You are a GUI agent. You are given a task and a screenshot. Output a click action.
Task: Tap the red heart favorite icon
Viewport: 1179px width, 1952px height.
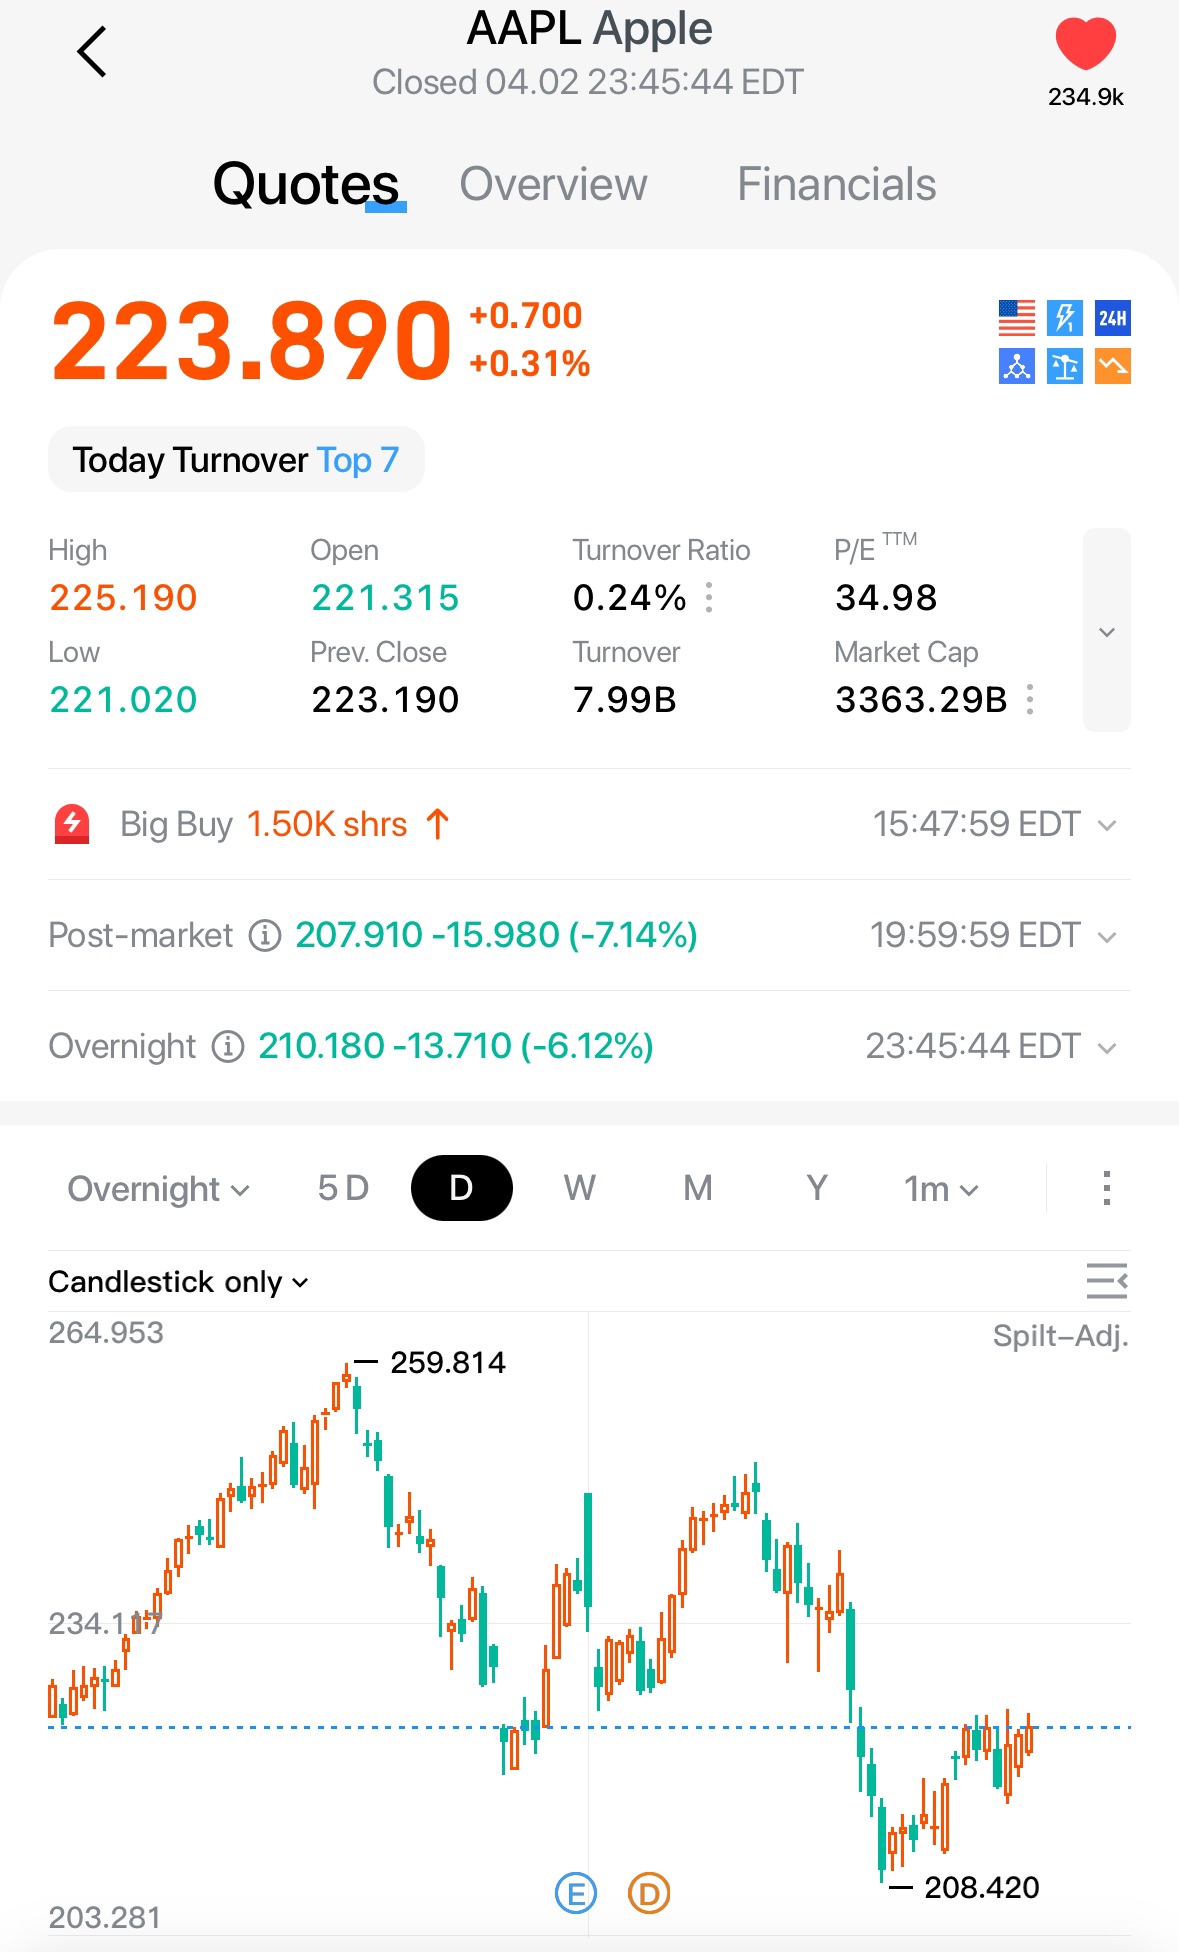click(x=1085, y=45)
